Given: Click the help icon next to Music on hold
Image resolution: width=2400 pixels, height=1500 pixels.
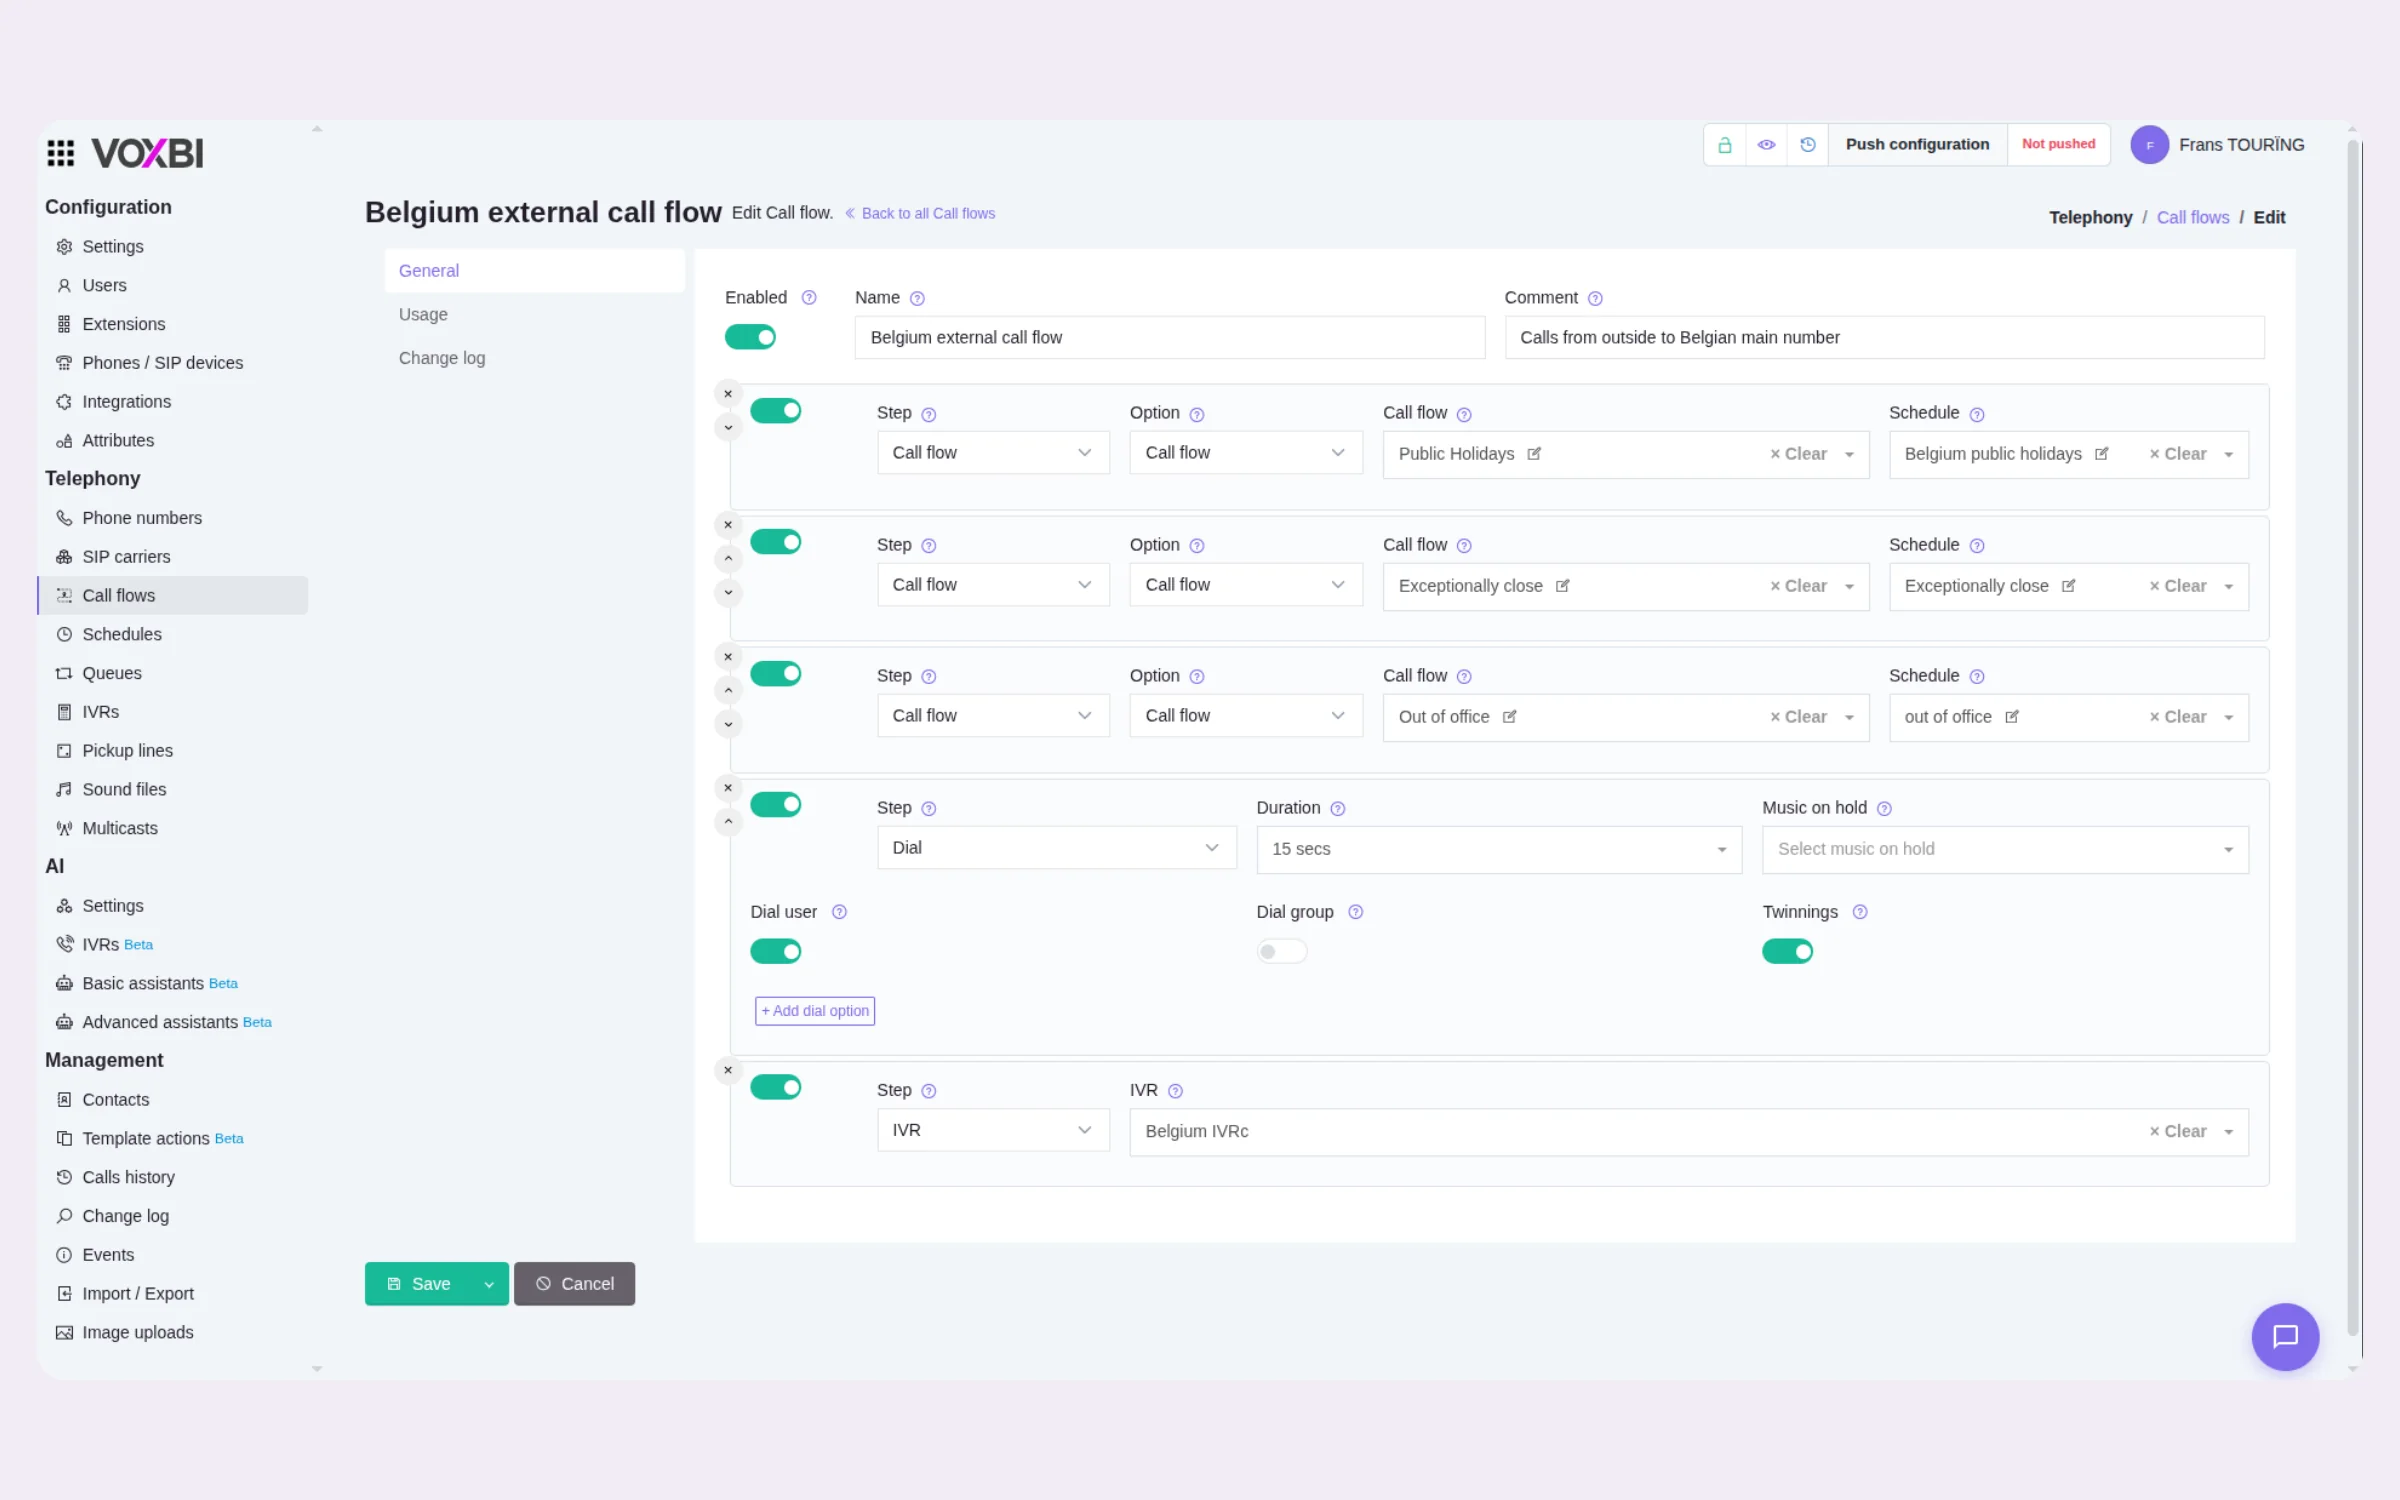Looking at the screenshot, I should click(x=1884, y=809).
